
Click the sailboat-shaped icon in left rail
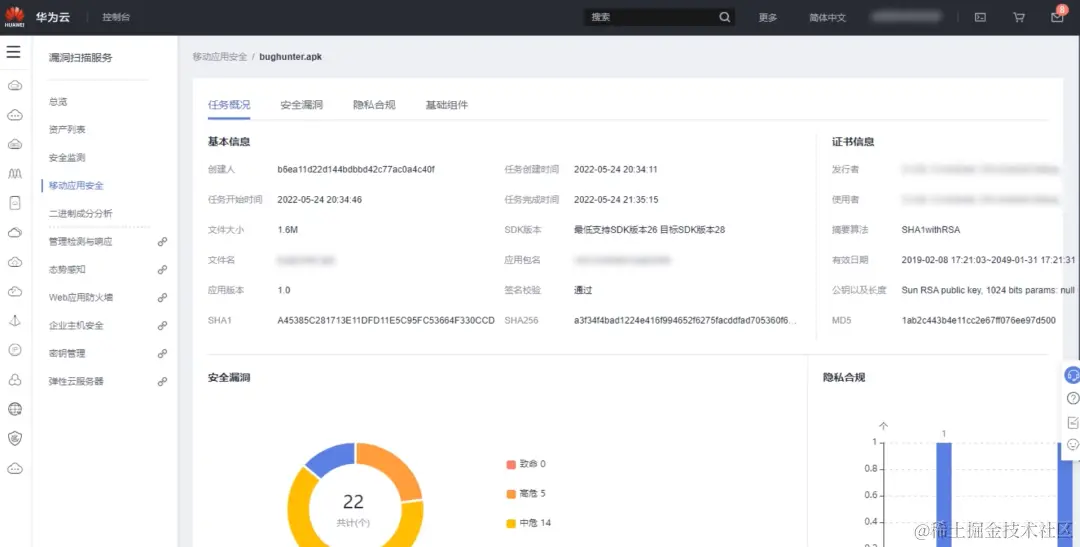coord(15,321)
